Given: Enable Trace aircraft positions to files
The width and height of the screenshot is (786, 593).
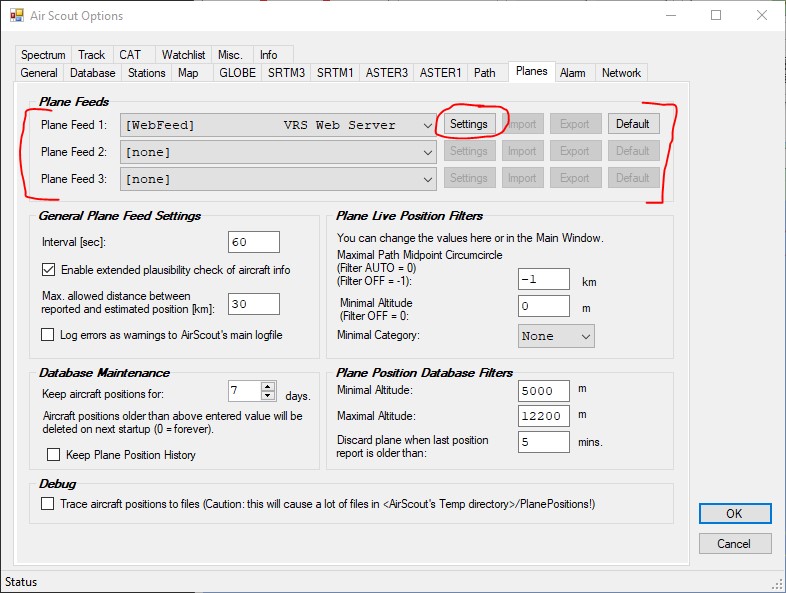Looking at the screenshot, I should (x=48, y=504).
